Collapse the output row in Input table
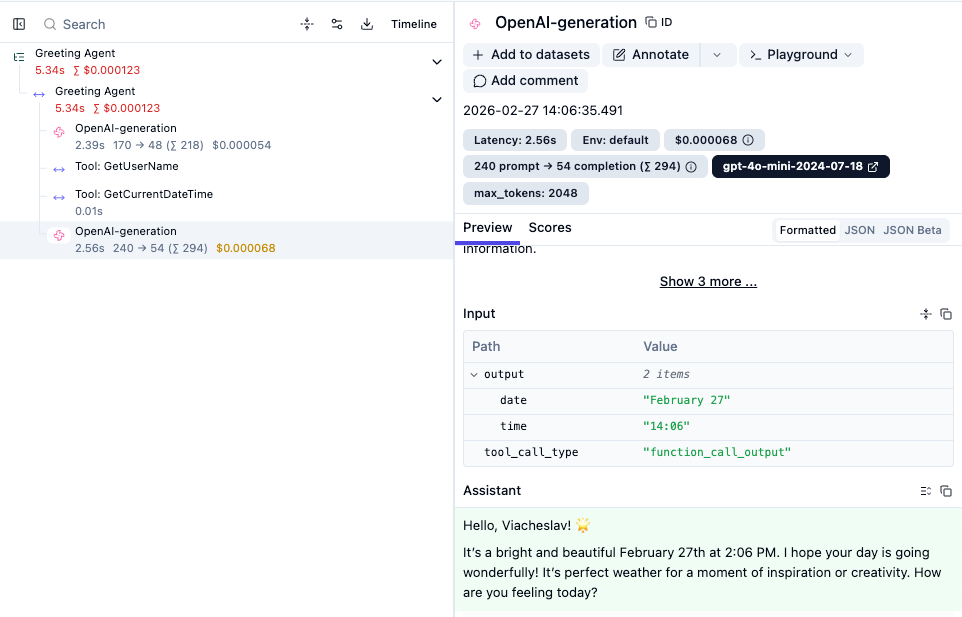This screenshot has height=617, width=962. coord(474,375)
